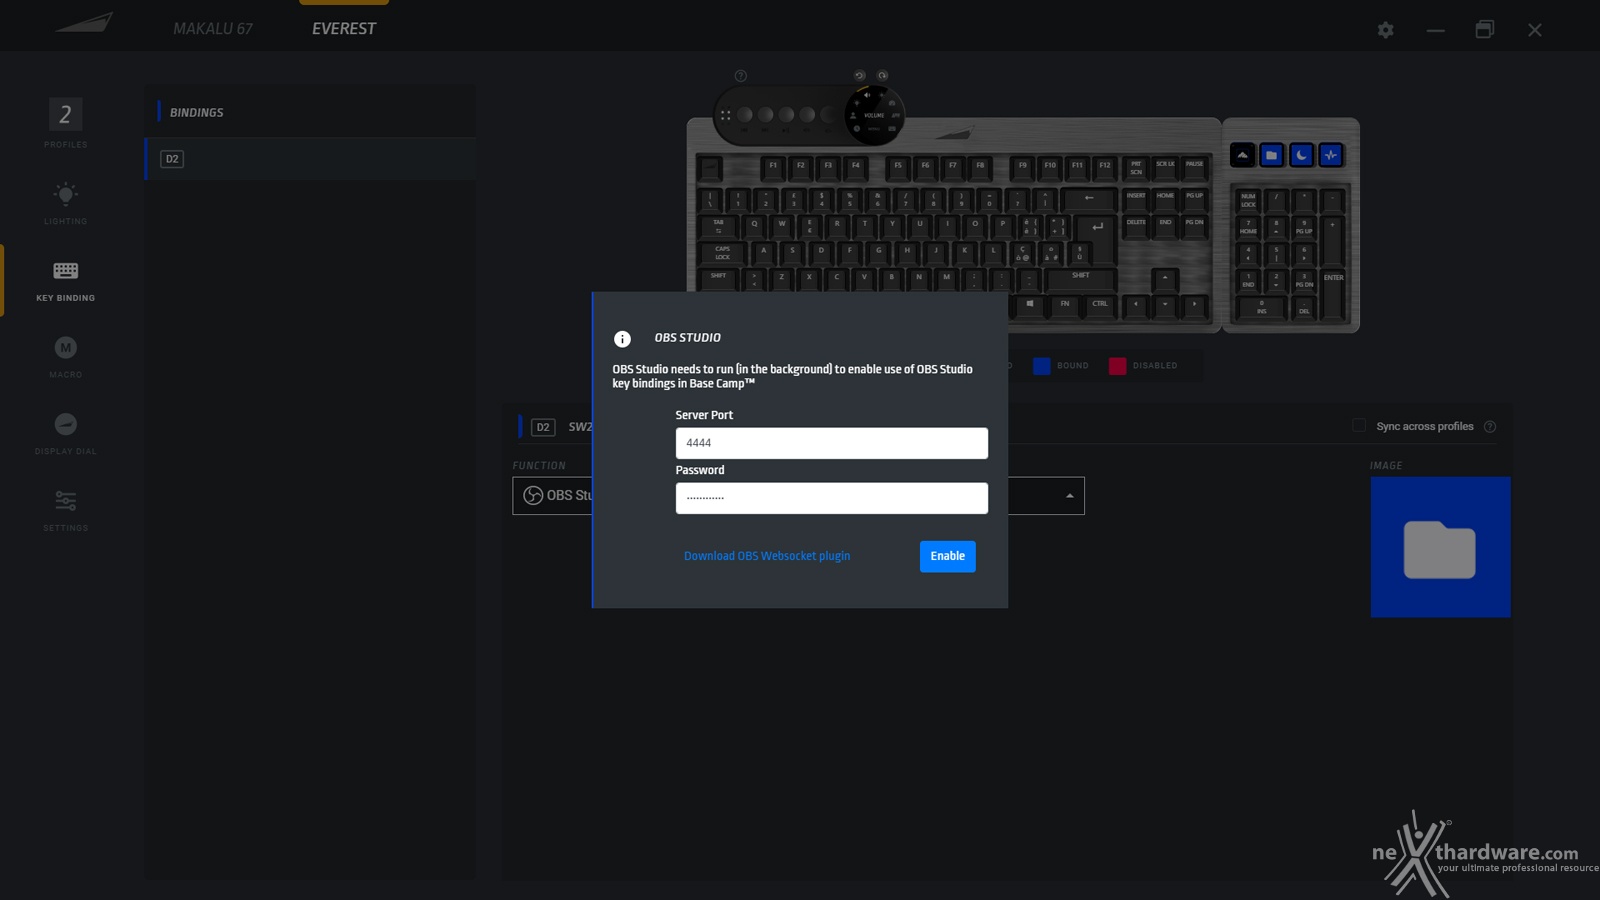This screenshot has width=1600, height=900.
Task: Click the BINDINGS panel heading
Action: pyautogui.click(x=196, y=113)
